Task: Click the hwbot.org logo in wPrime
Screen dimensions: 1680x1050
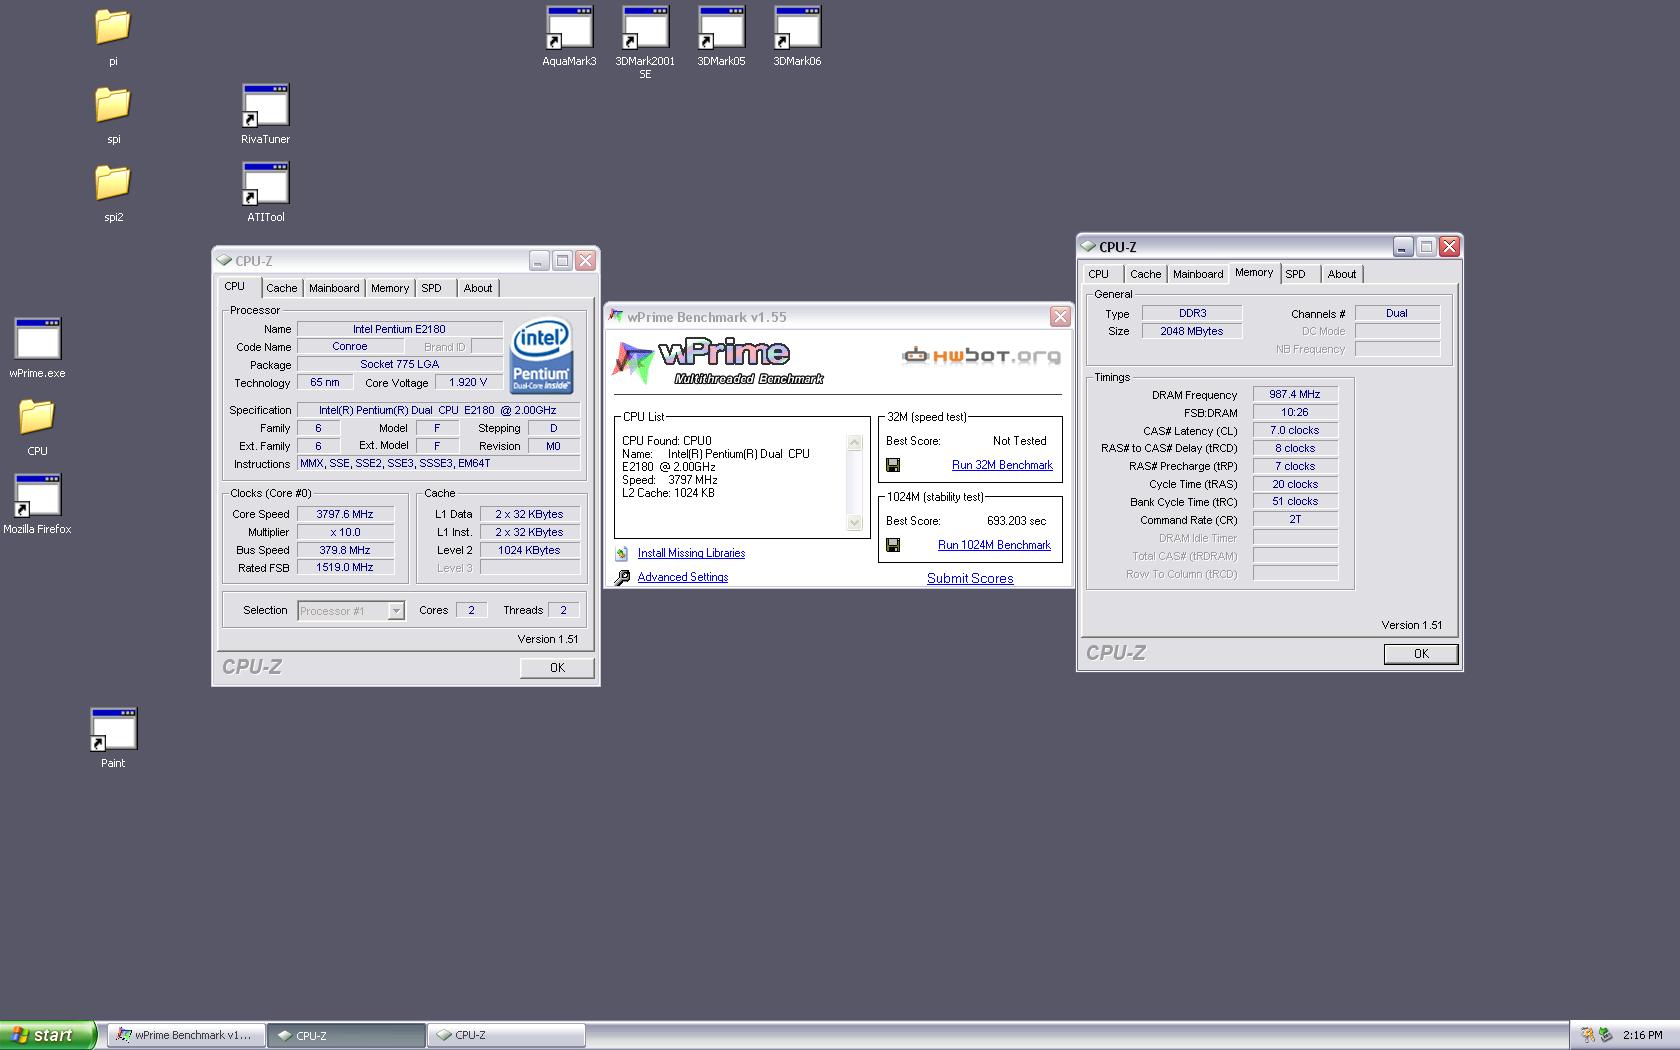Action: coord(980,355)
